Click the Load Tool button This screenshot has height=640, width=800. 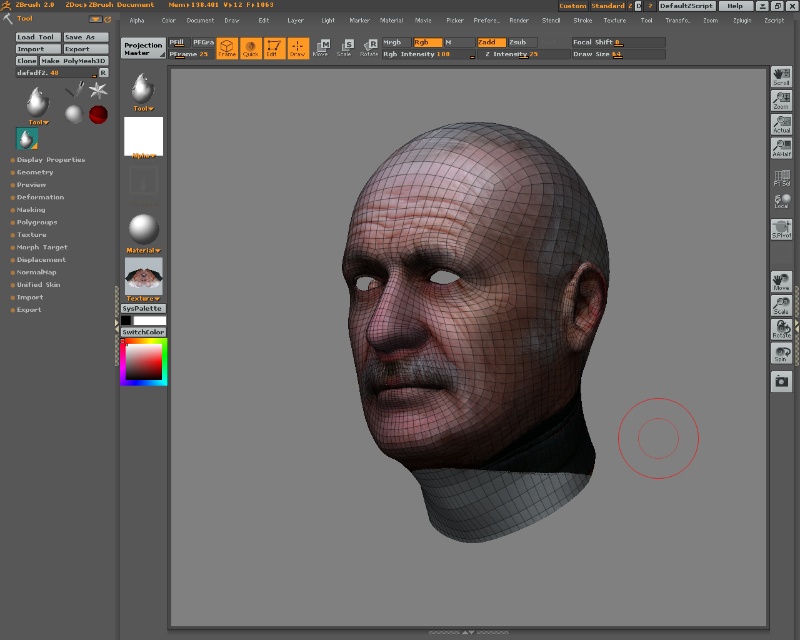38,37
